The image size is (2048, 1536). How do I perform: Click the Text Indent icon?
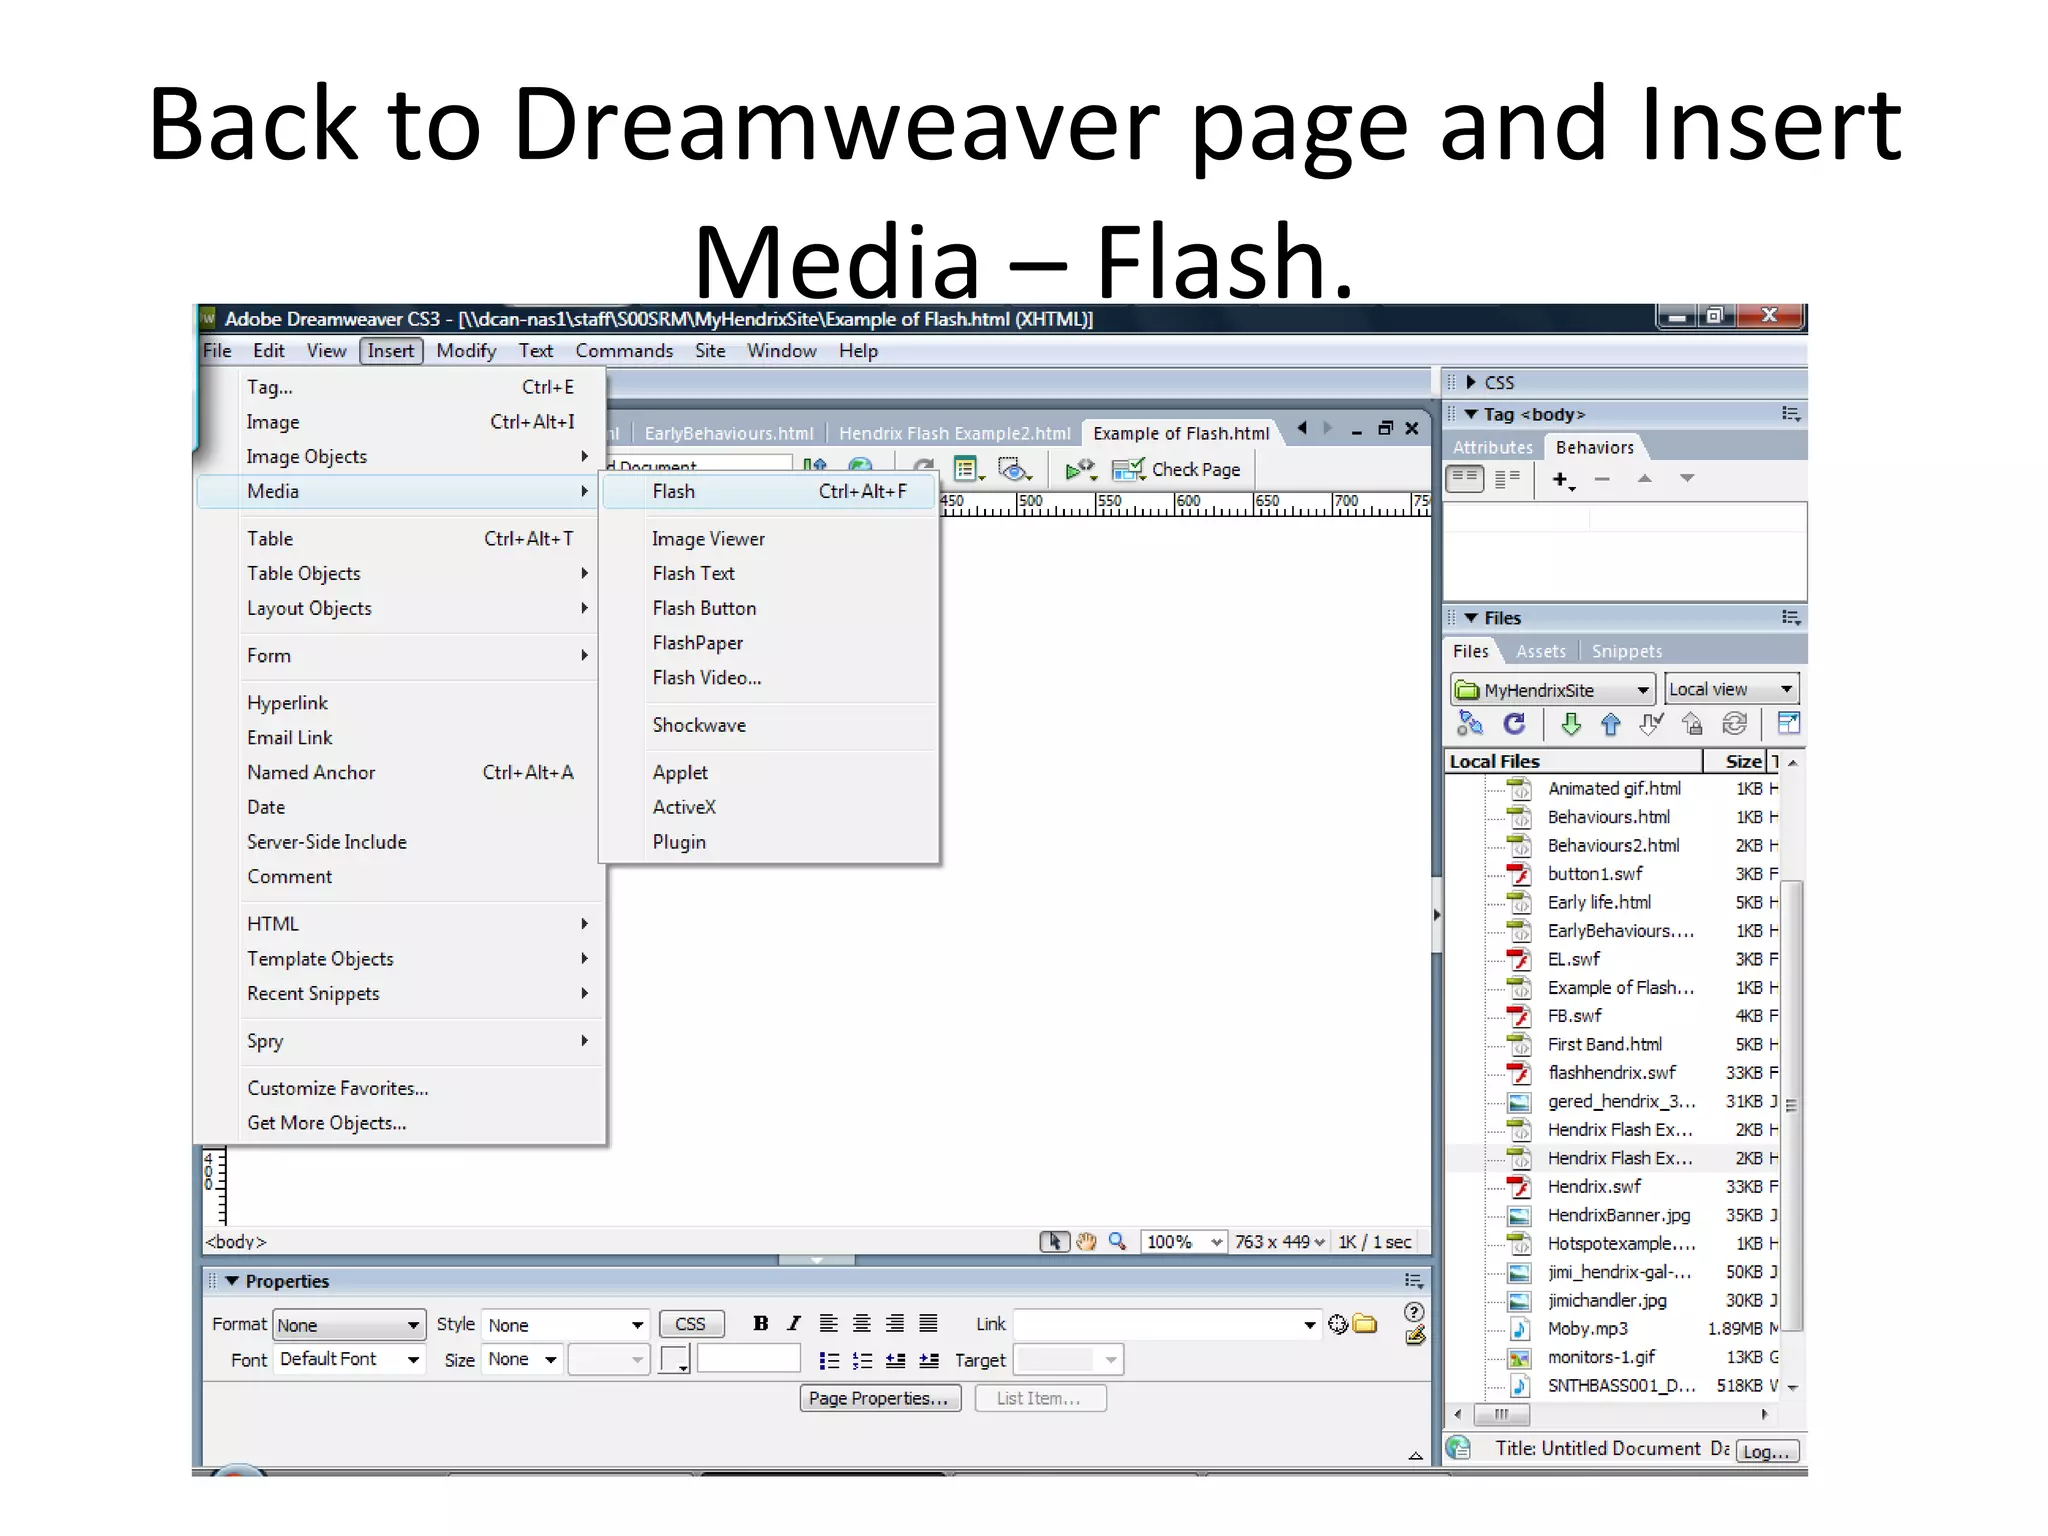pos(929,1360)
